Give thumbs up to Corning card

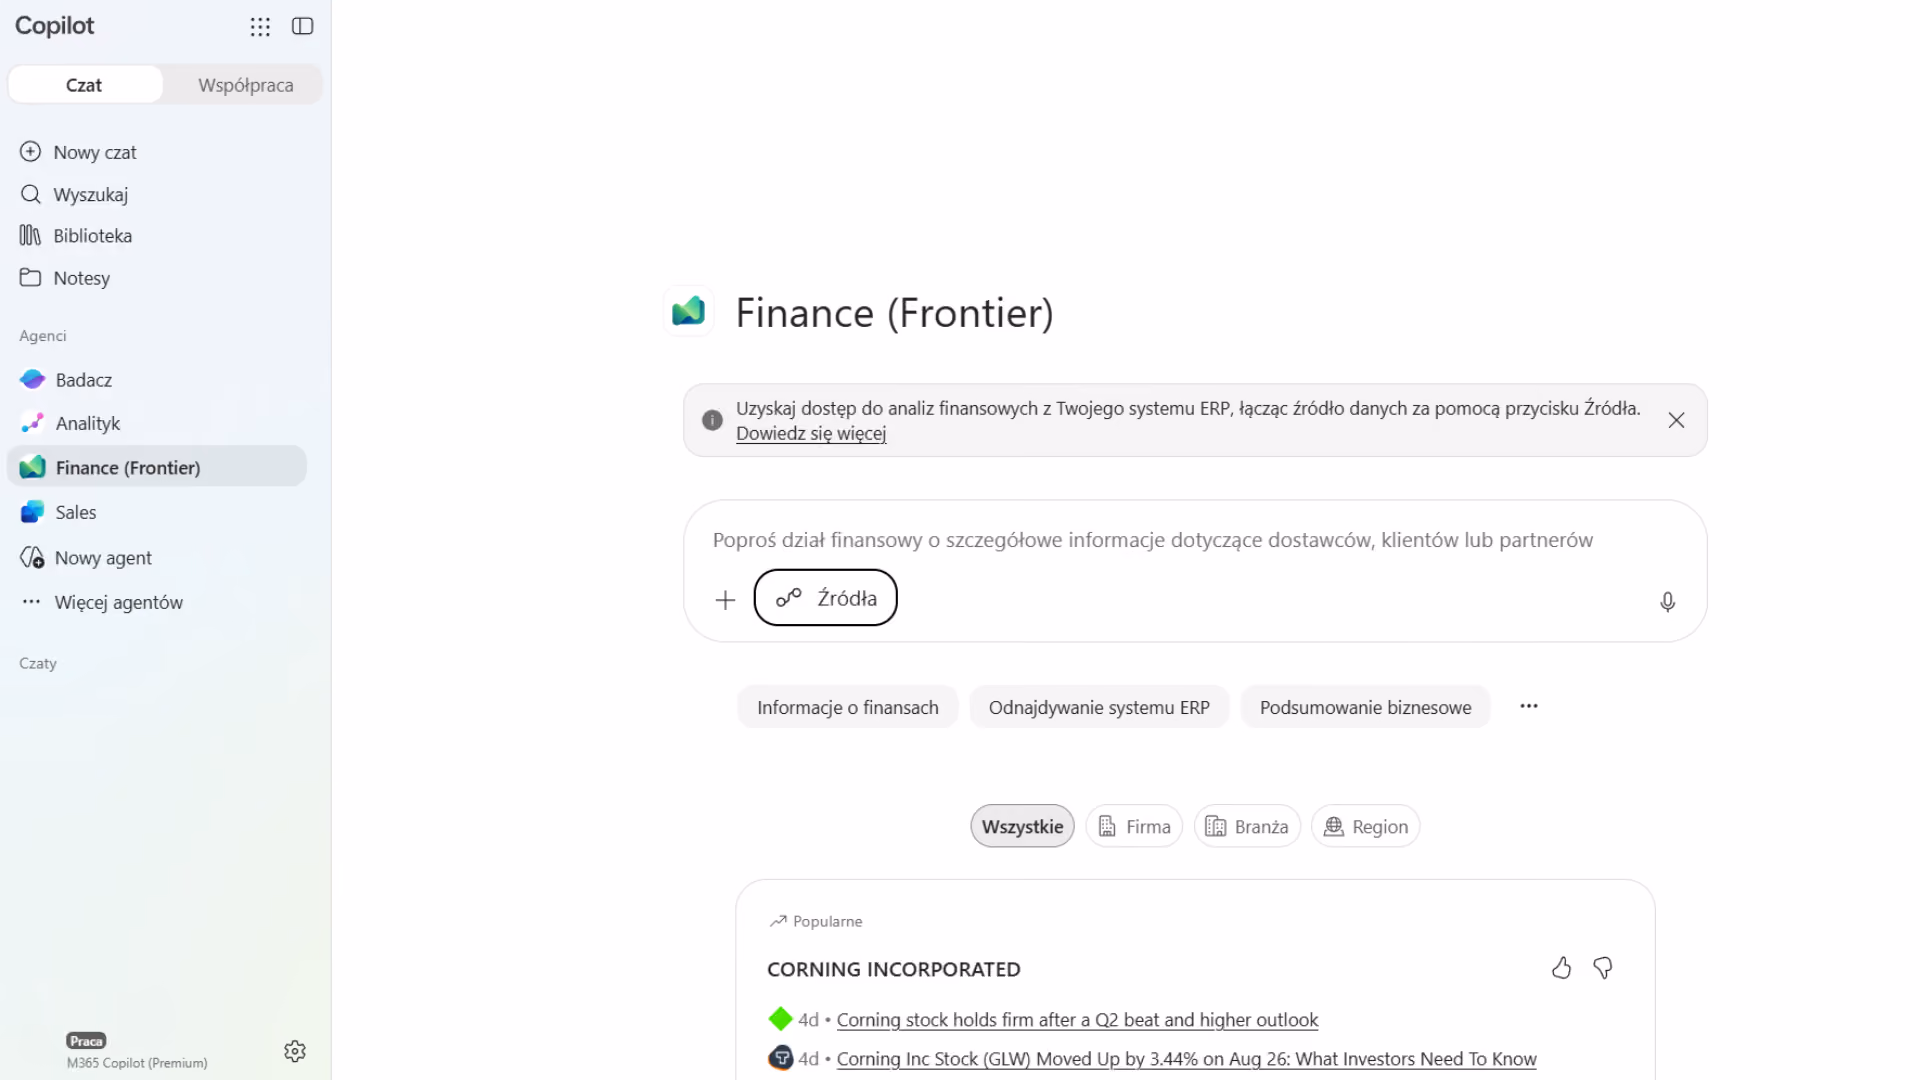[1561, 967]
